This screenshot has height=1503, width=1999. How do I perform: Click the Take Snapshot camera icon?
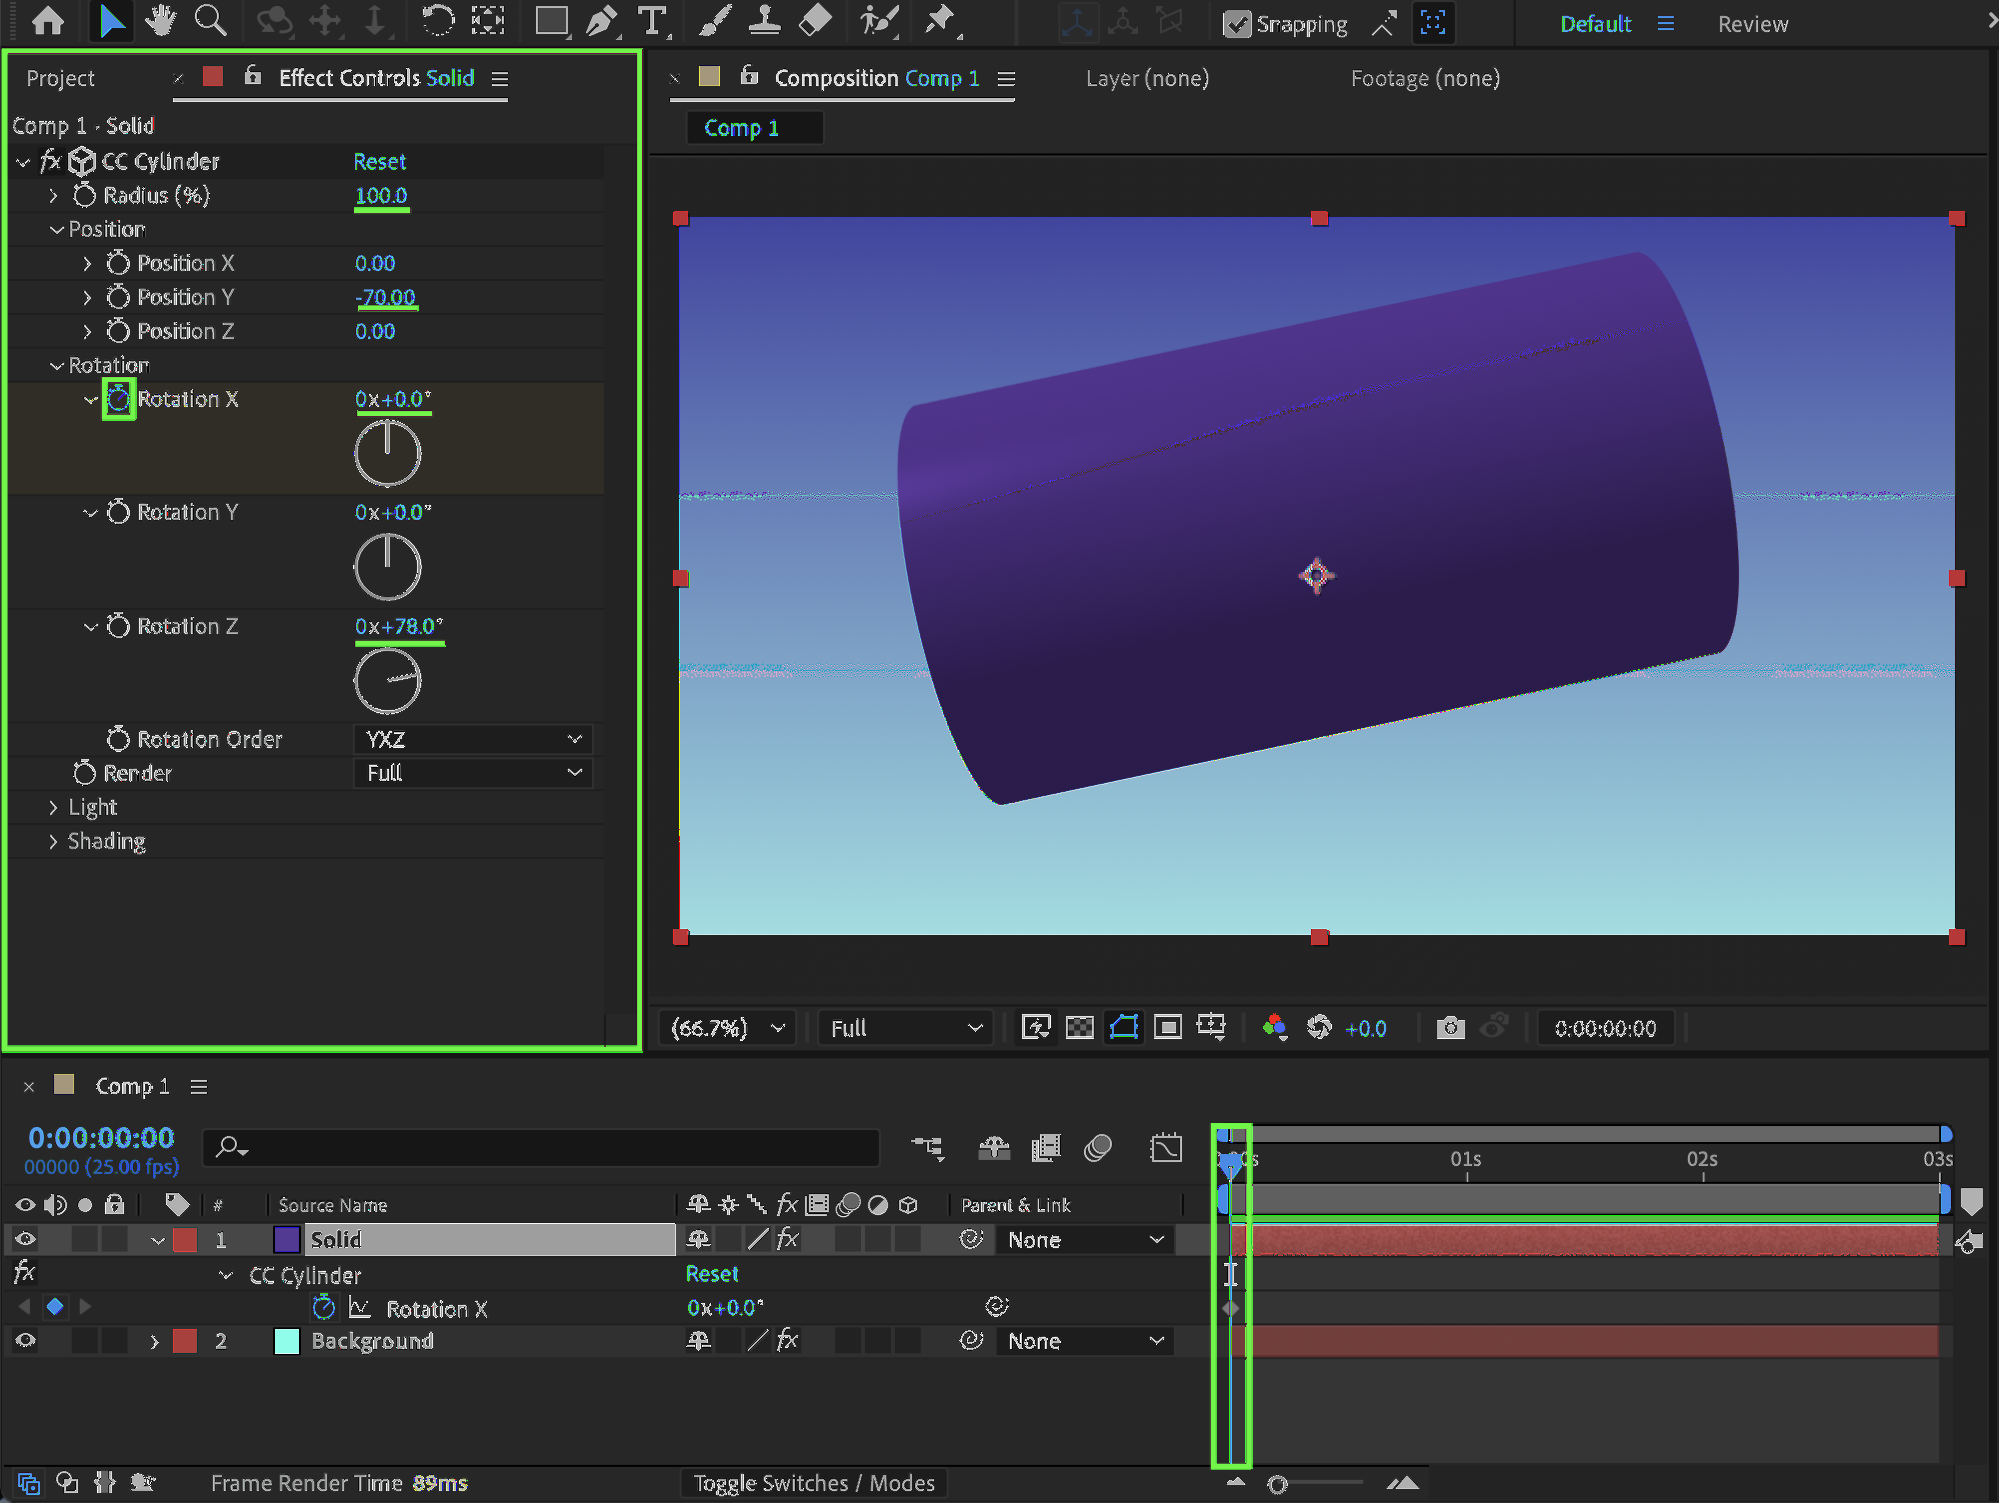1450,1028
